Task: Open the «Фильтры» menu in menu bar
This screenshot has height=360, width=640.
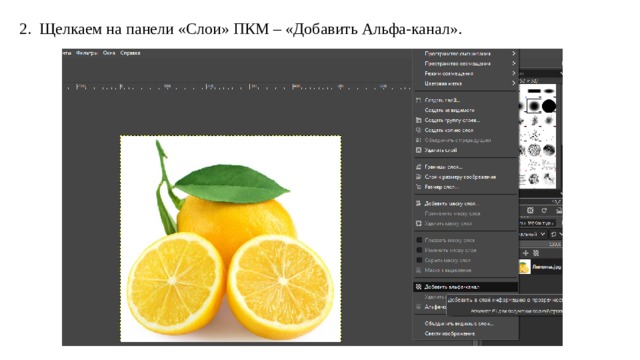Action: click(x=87, y=53)
